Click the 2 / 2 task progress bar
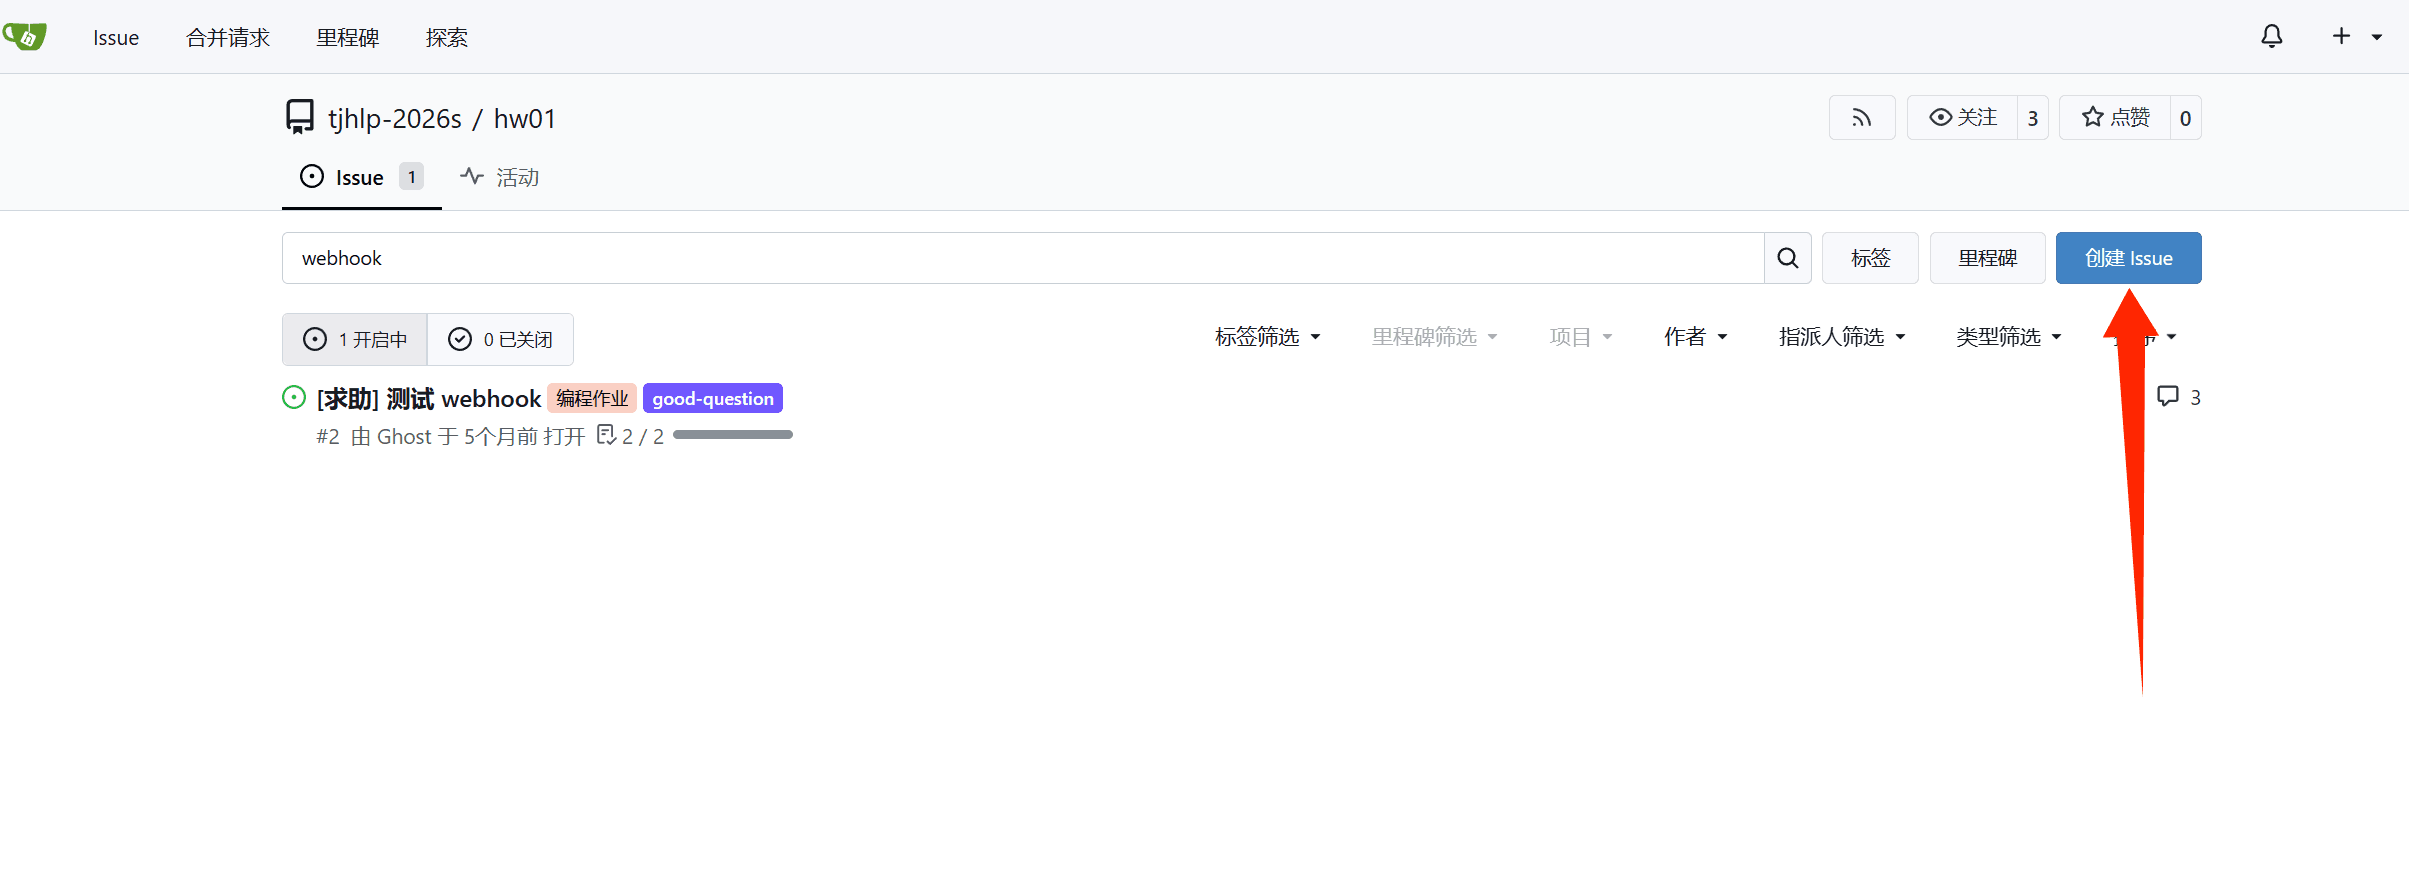 click(733, 435)
